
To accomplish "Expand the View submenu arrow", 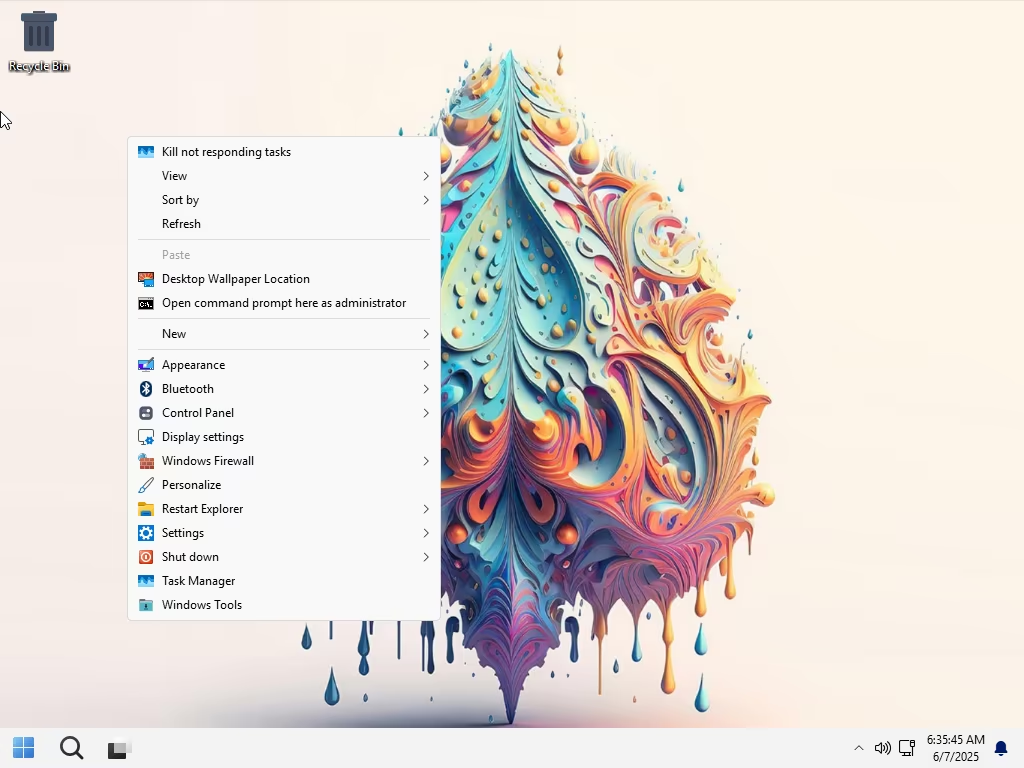I will (426, 176).
